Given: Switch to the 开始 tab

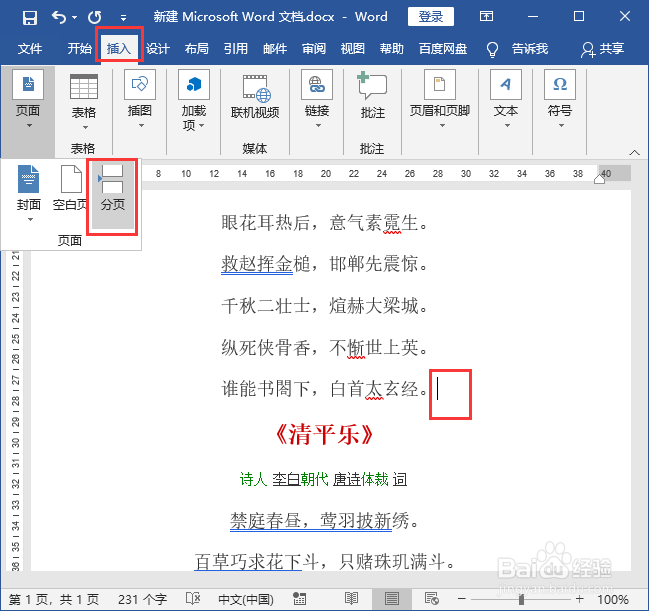Looking at the screenshot, I should point(79,48).
